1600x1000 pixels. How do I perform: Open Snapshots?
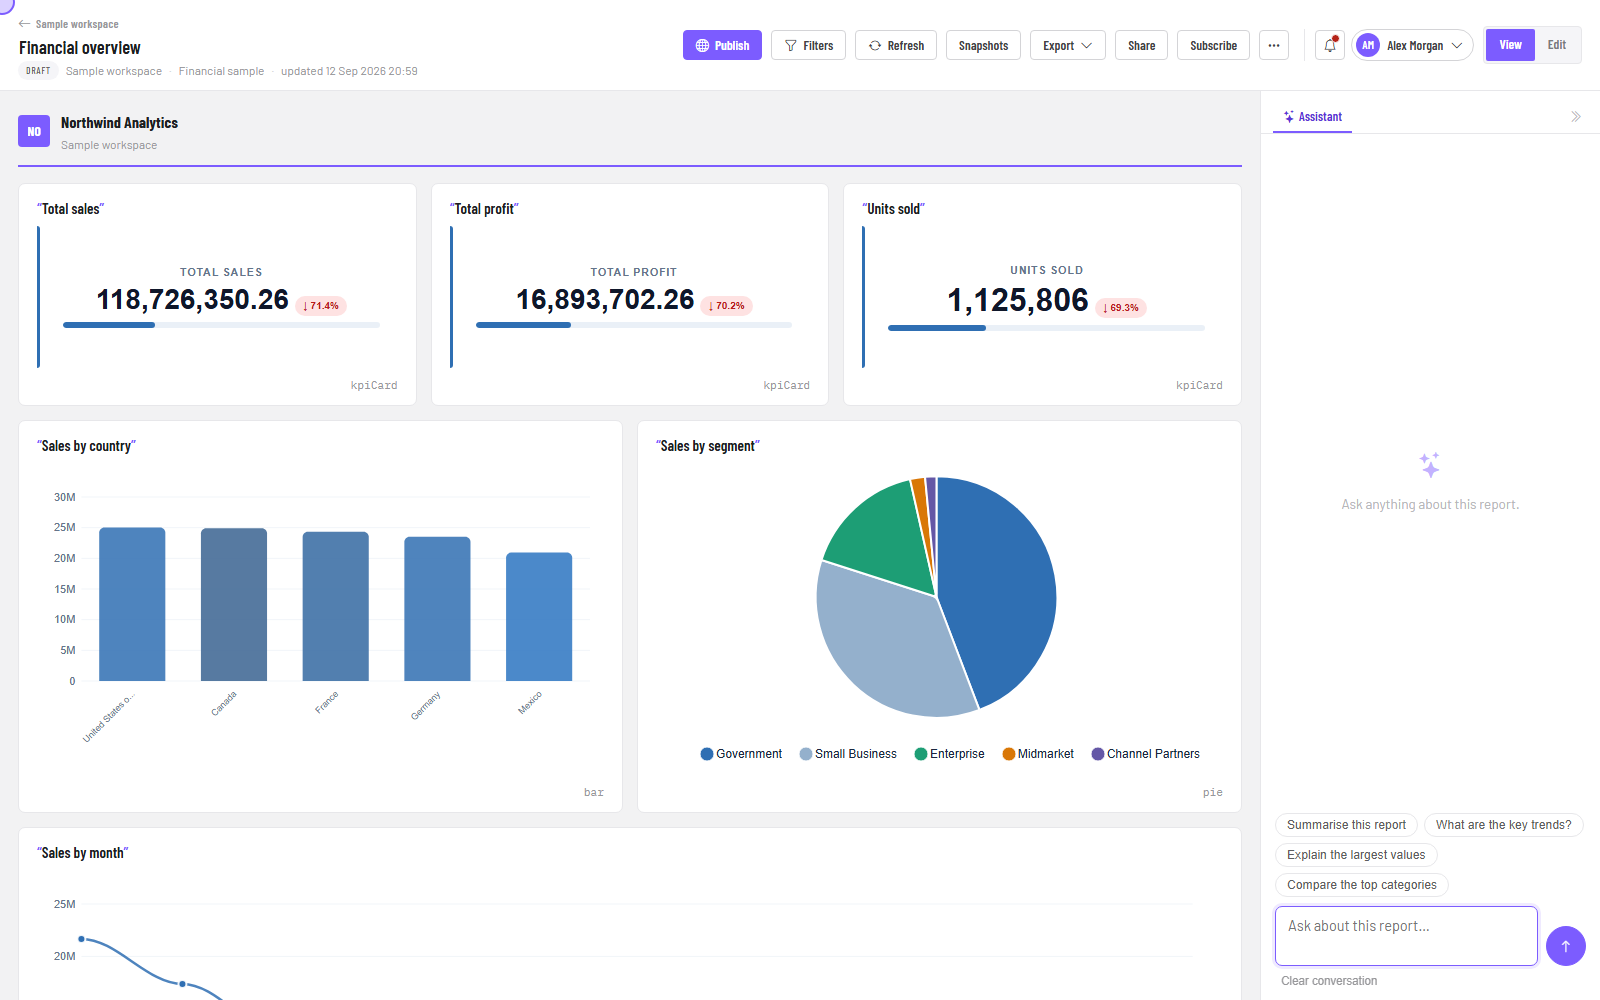(x=984, y=45)
